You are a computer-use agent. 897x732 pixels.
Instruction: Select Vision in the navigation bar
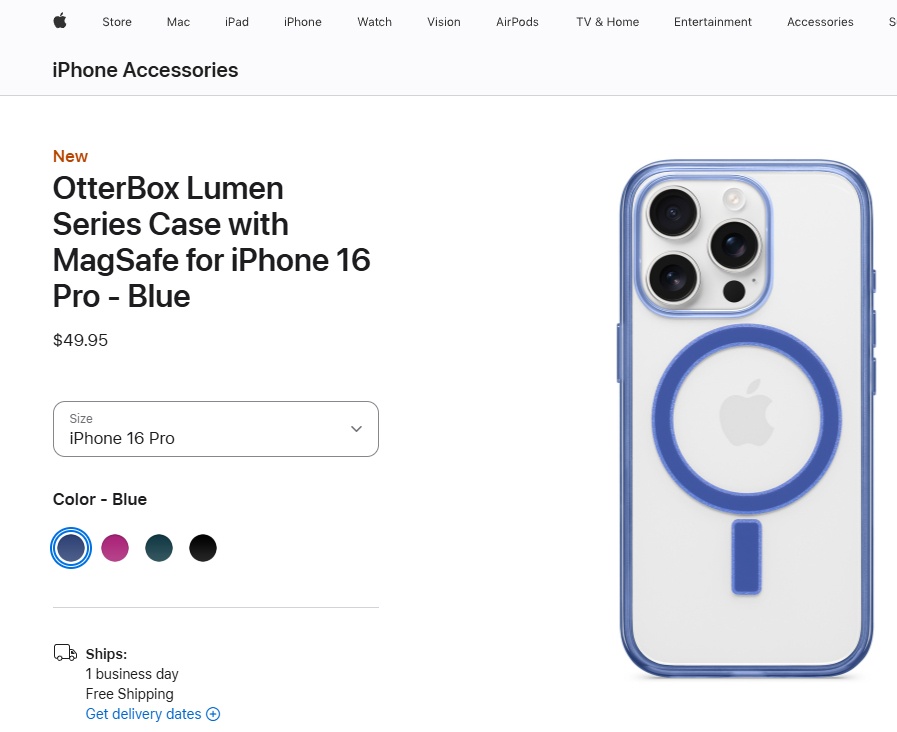point(444,22)
